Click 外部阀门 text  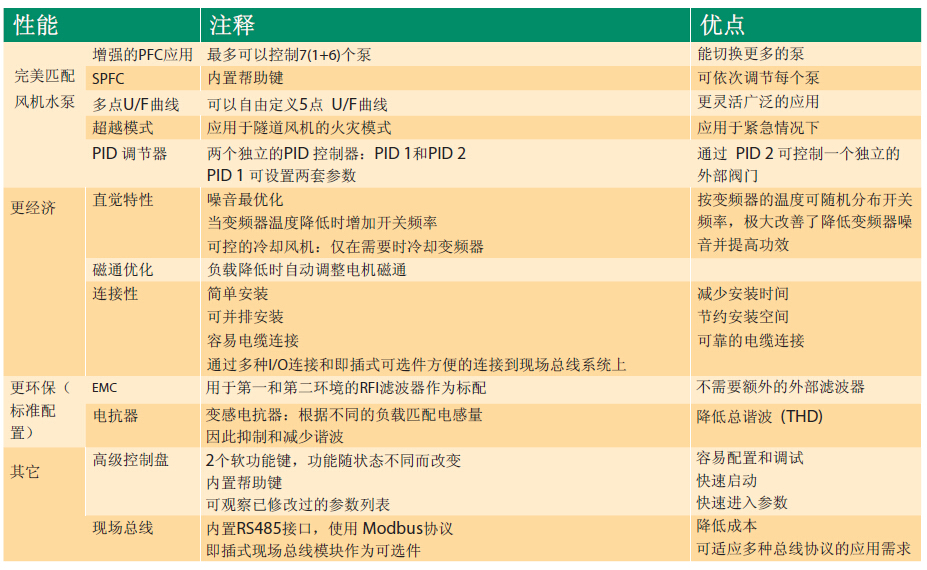[x=728, y=176]
